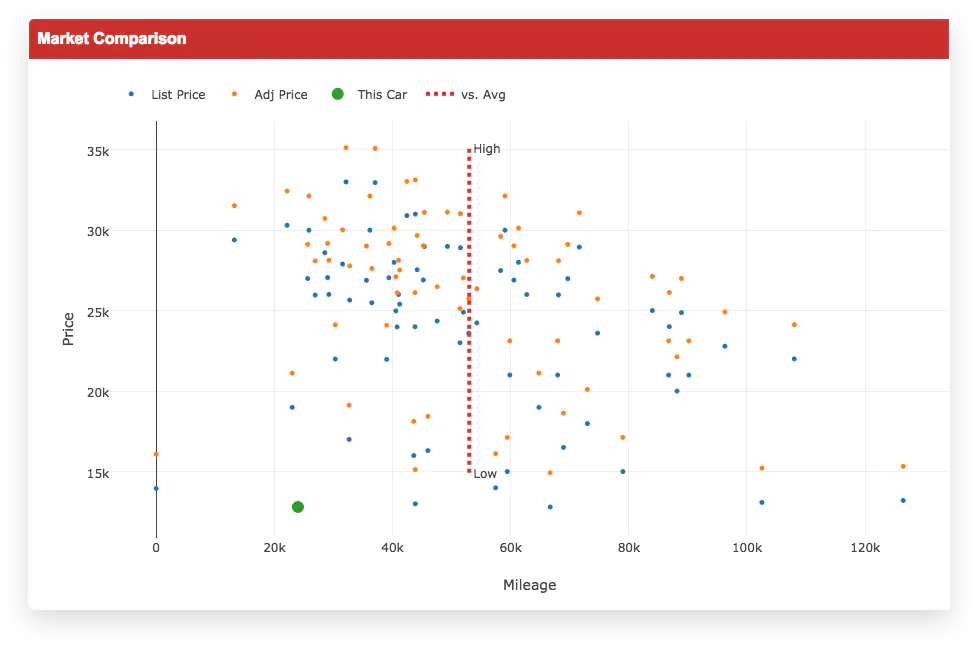979x649 pixels.
Task: Click the 30k price tick label
Action: pos(98,232)
